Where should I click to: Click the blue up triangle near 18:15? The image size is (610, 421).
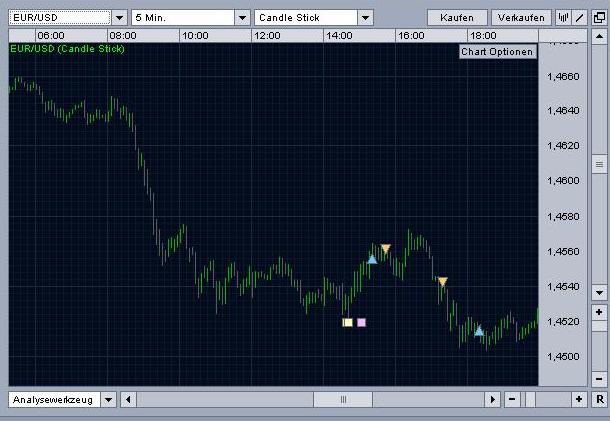point(479,331)
